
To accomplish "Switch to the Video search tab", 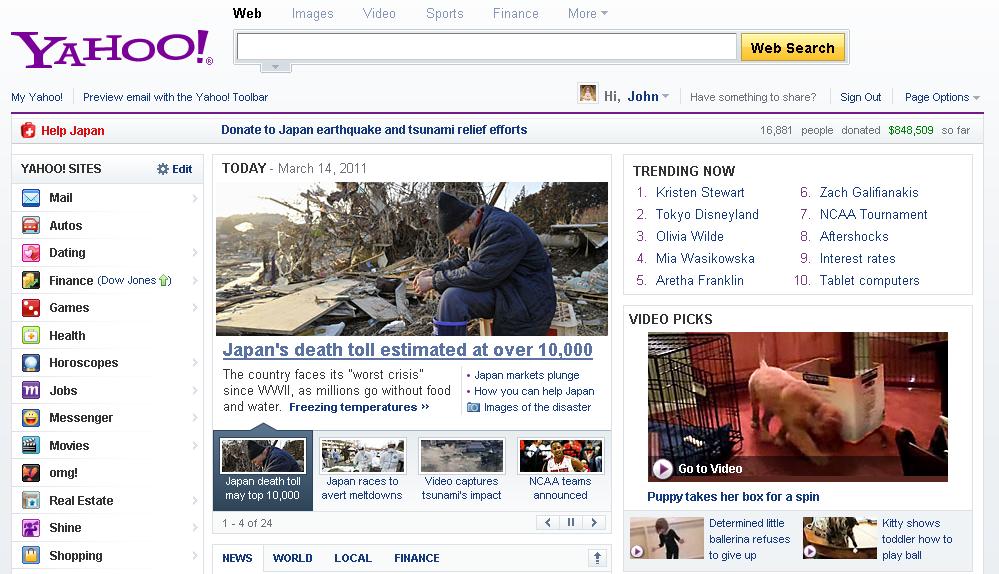I will [x=379, y=13].
